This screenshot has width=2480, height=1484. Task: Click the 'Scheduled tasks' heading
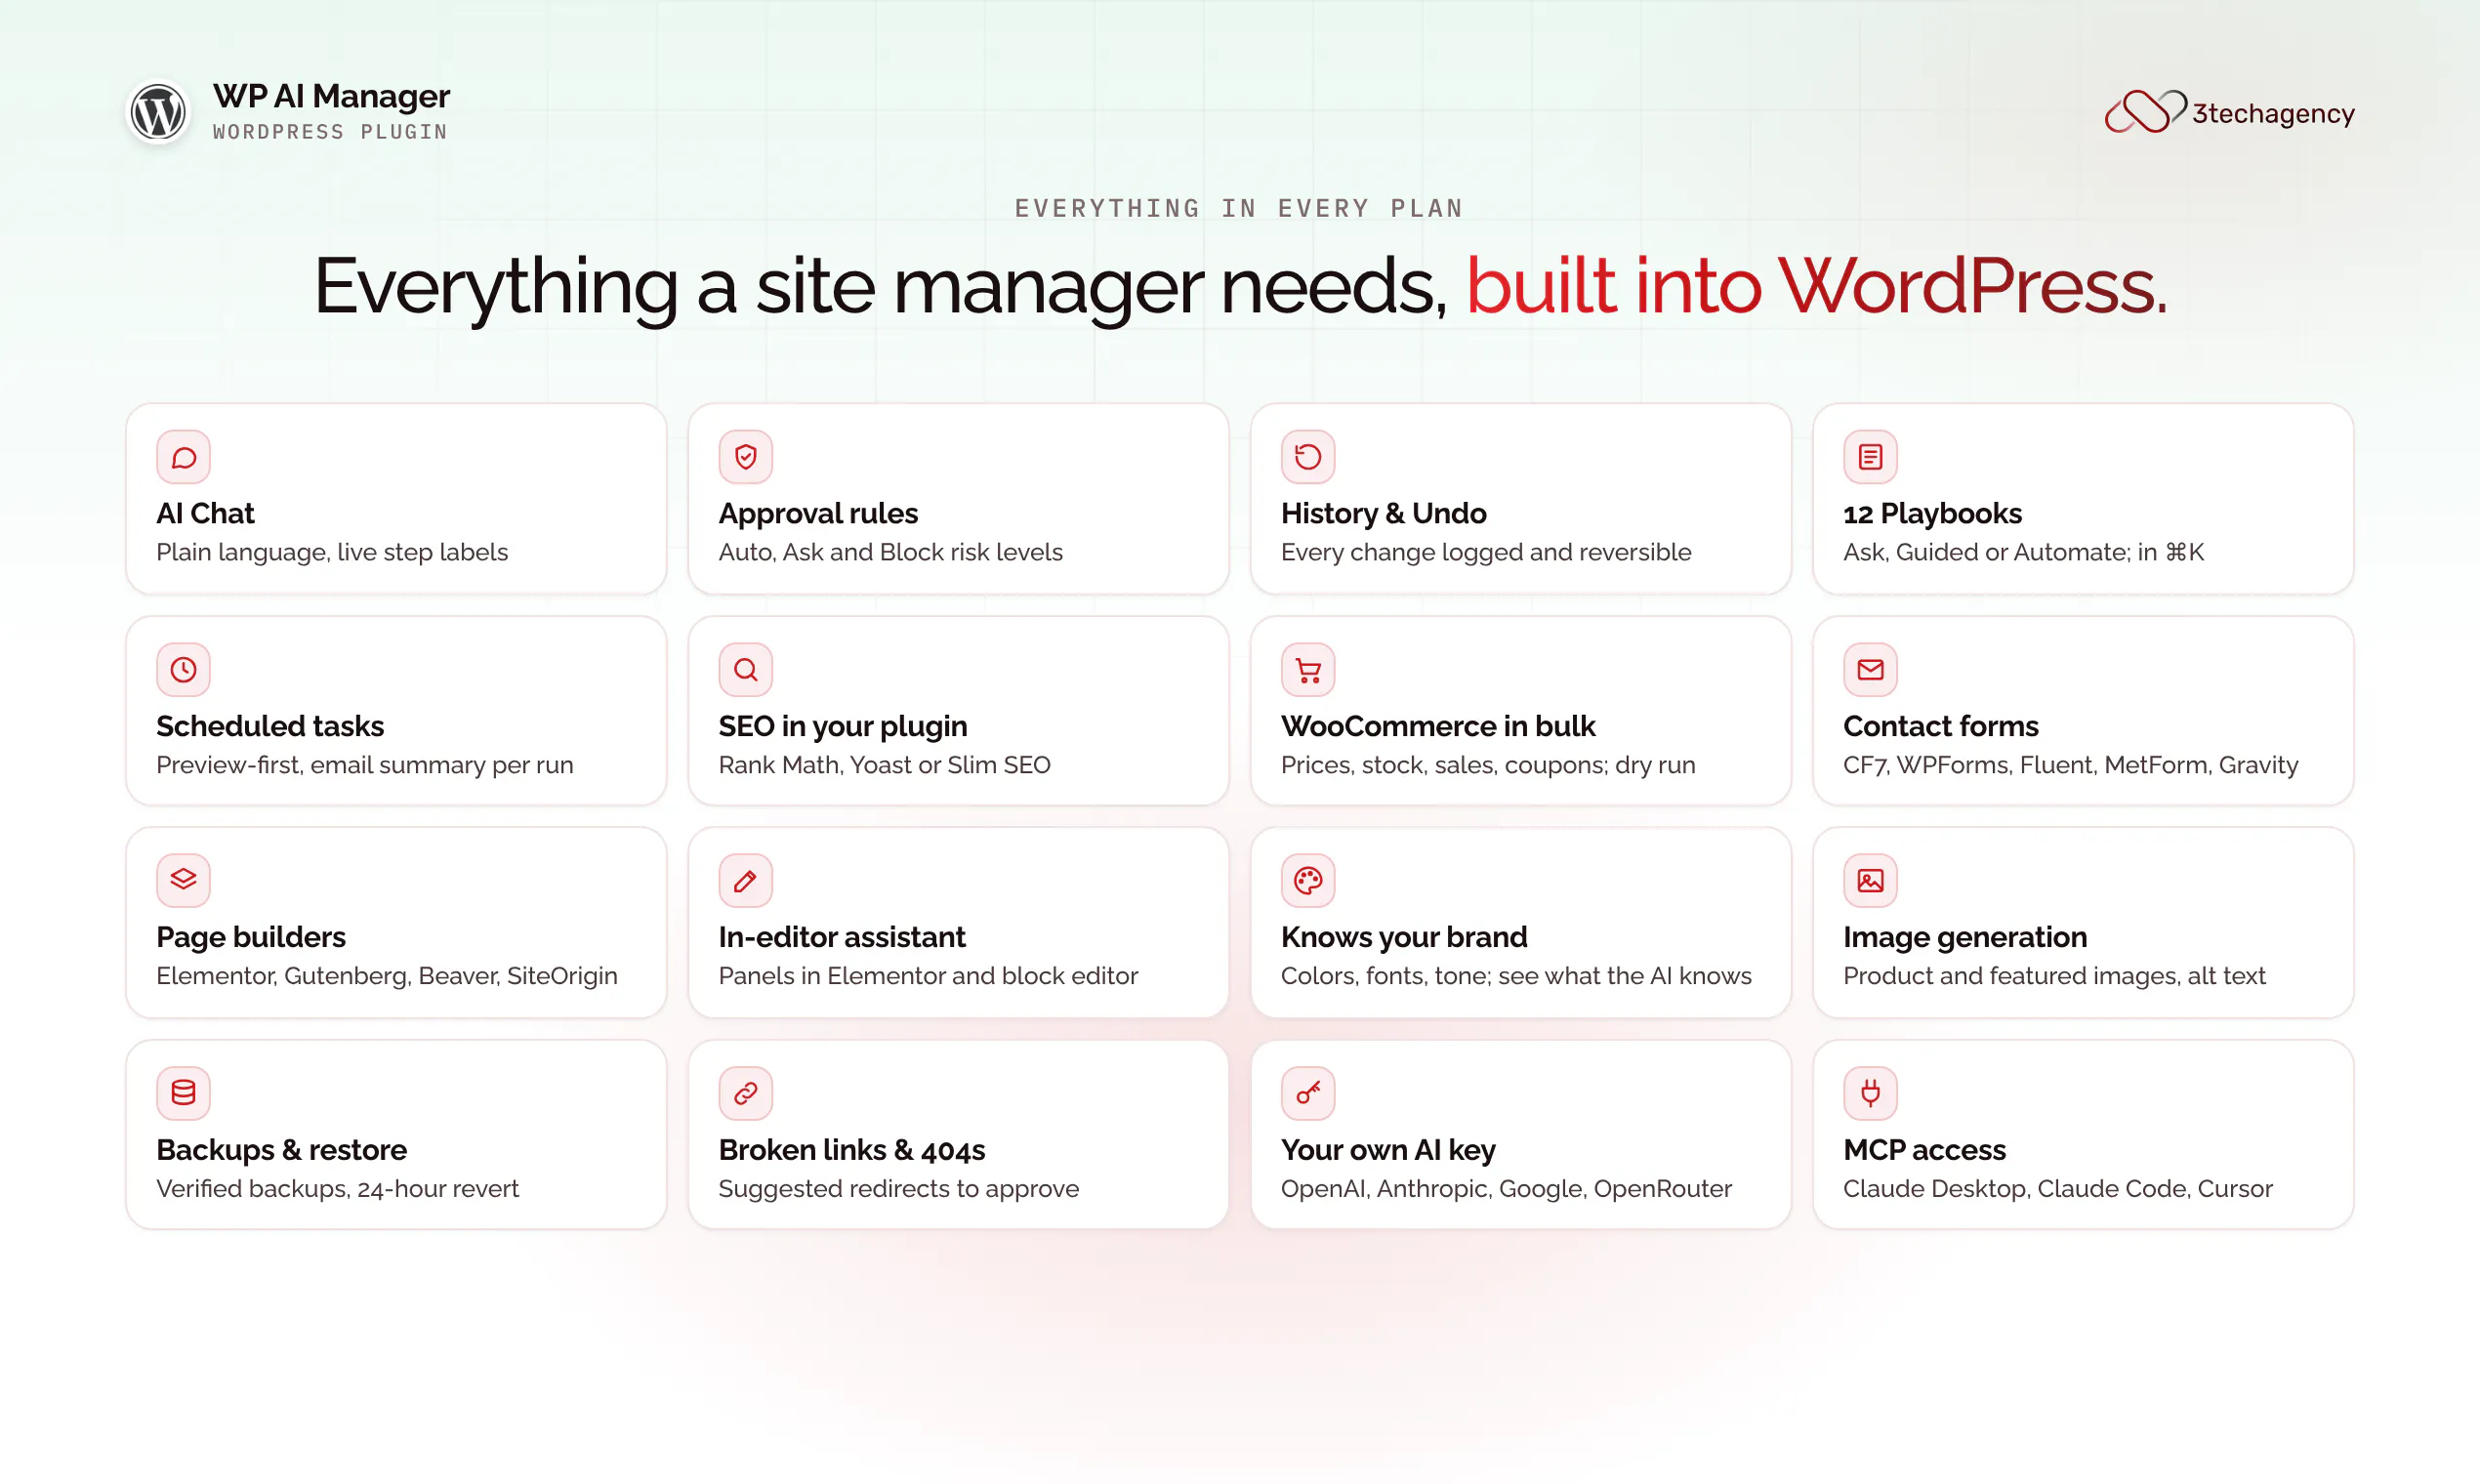point(270,726)
